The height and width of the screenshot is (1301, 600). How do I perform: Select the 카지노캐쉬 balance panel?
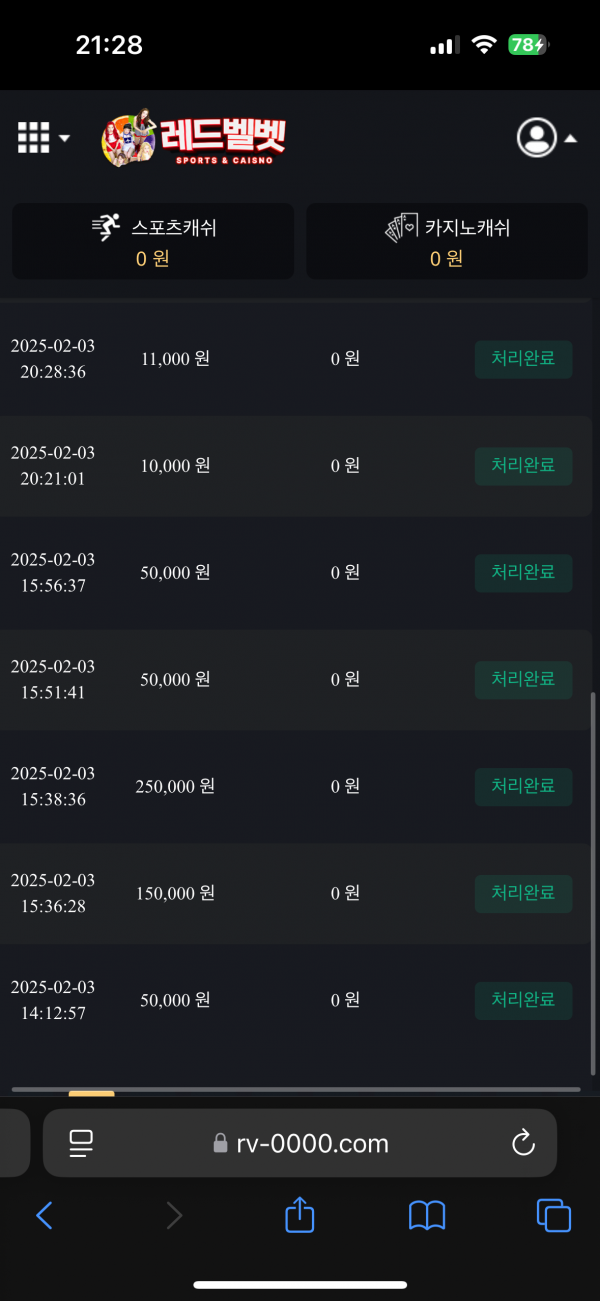click(x=447, y=242)
